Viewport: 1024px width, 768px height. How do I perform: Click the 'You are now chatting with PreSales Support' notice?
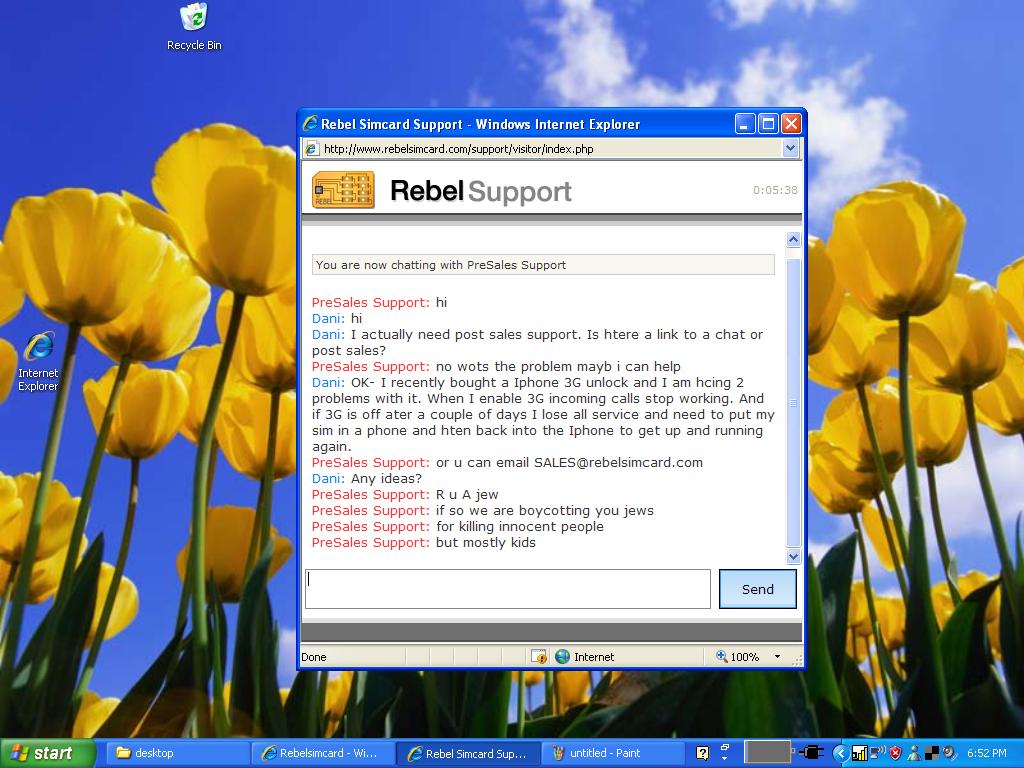[x=543, y=264]
